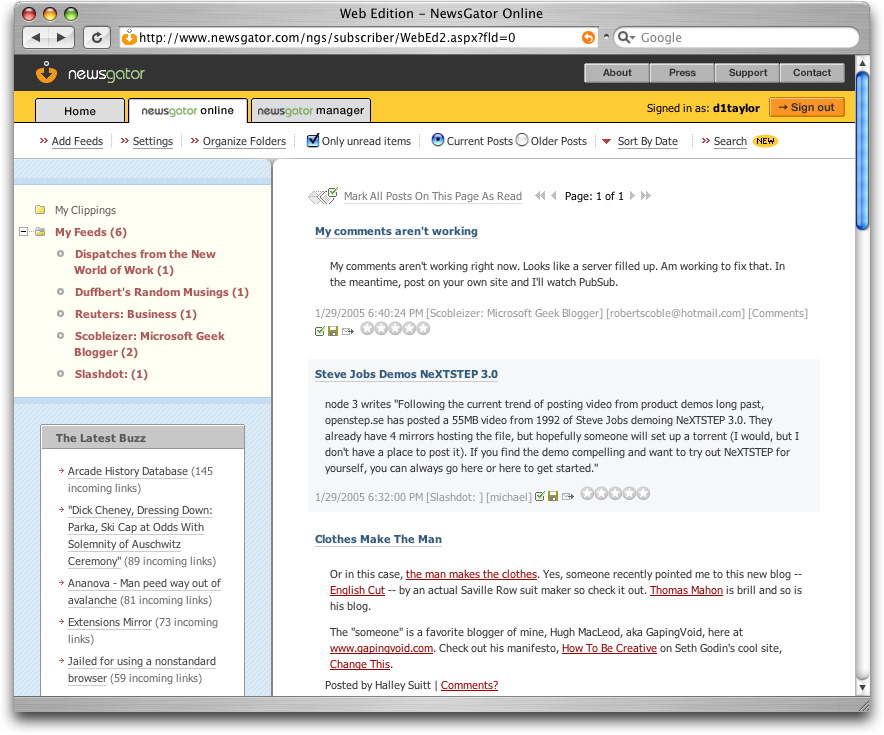The height and width of the screenshot is (735, 884).
Task: Mark 'My comments aren't working' post as read
Action: point(320,331)
